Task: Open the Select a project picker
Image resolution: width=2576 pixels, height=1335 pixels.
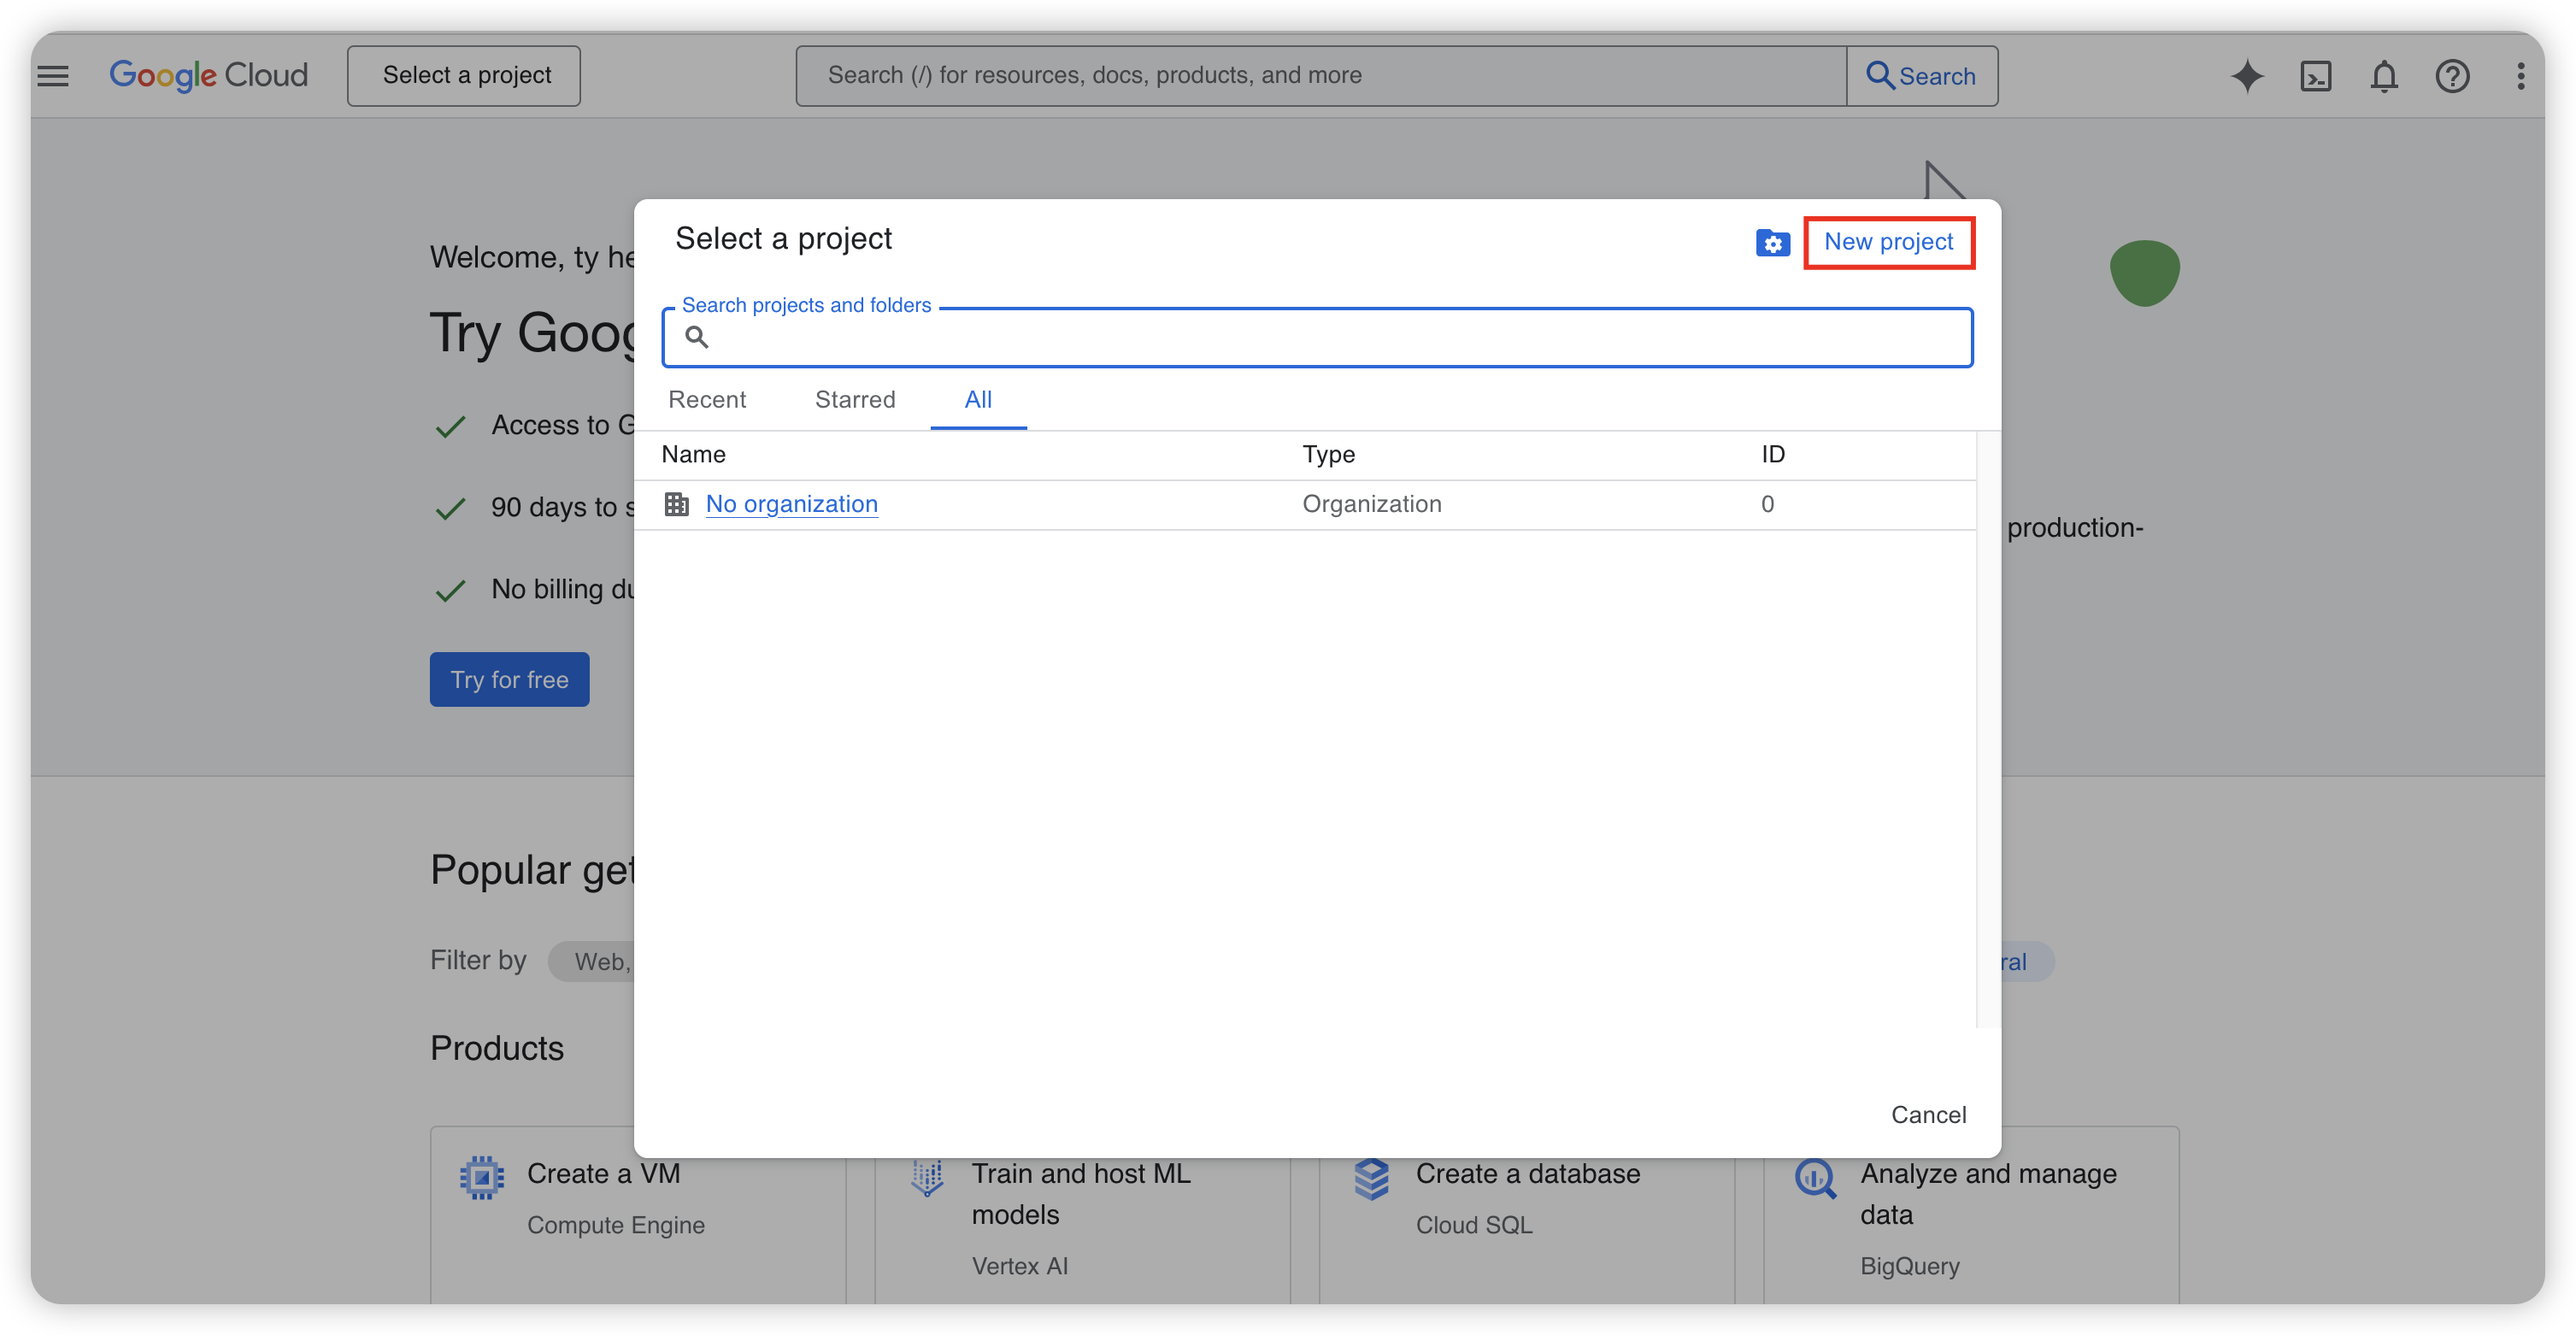Action: pos(465,76)
